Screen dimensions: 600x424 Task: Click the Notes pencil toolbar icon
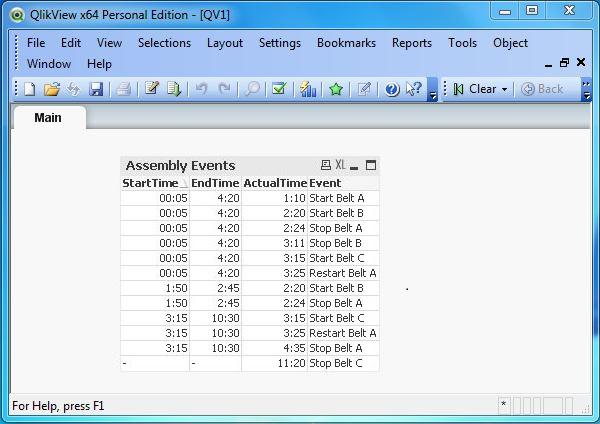point(364,89)
